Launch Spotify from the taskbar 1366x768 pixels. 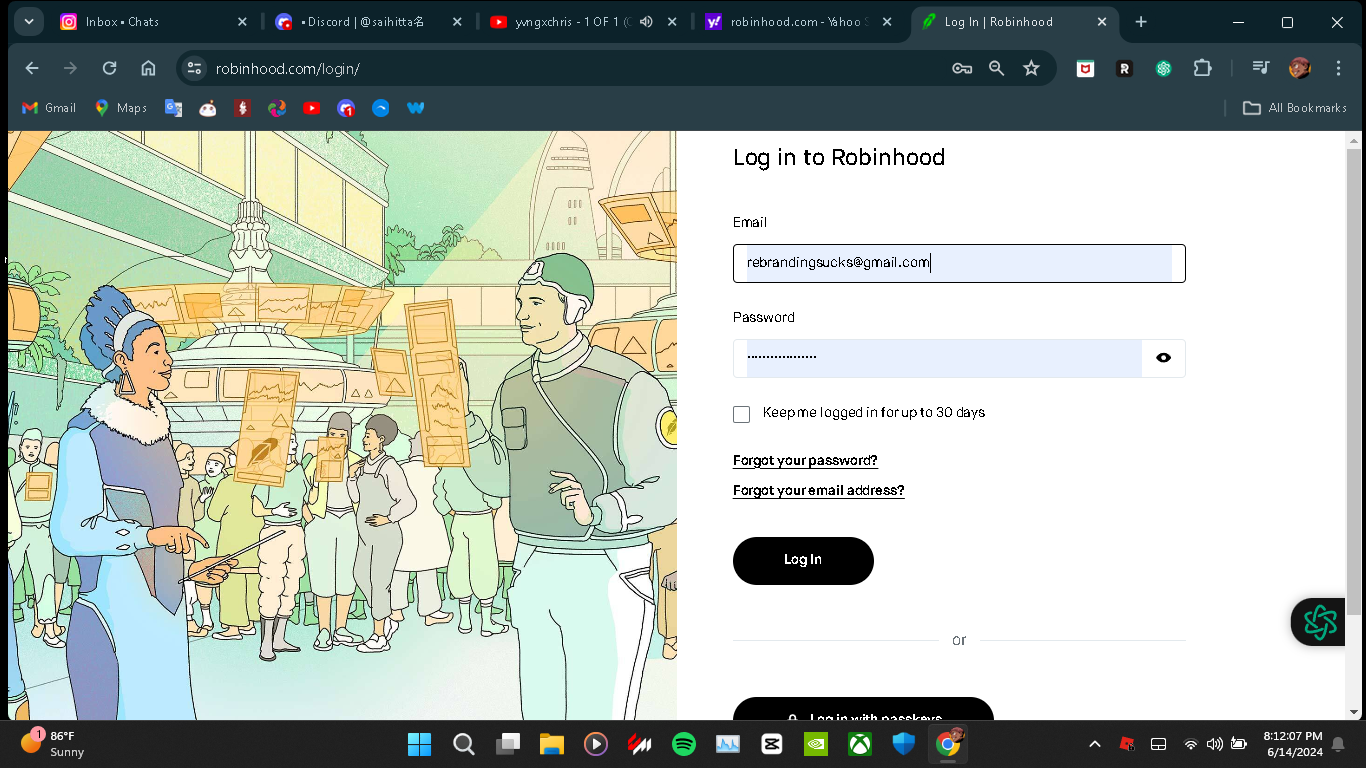[x=684, y=744]
